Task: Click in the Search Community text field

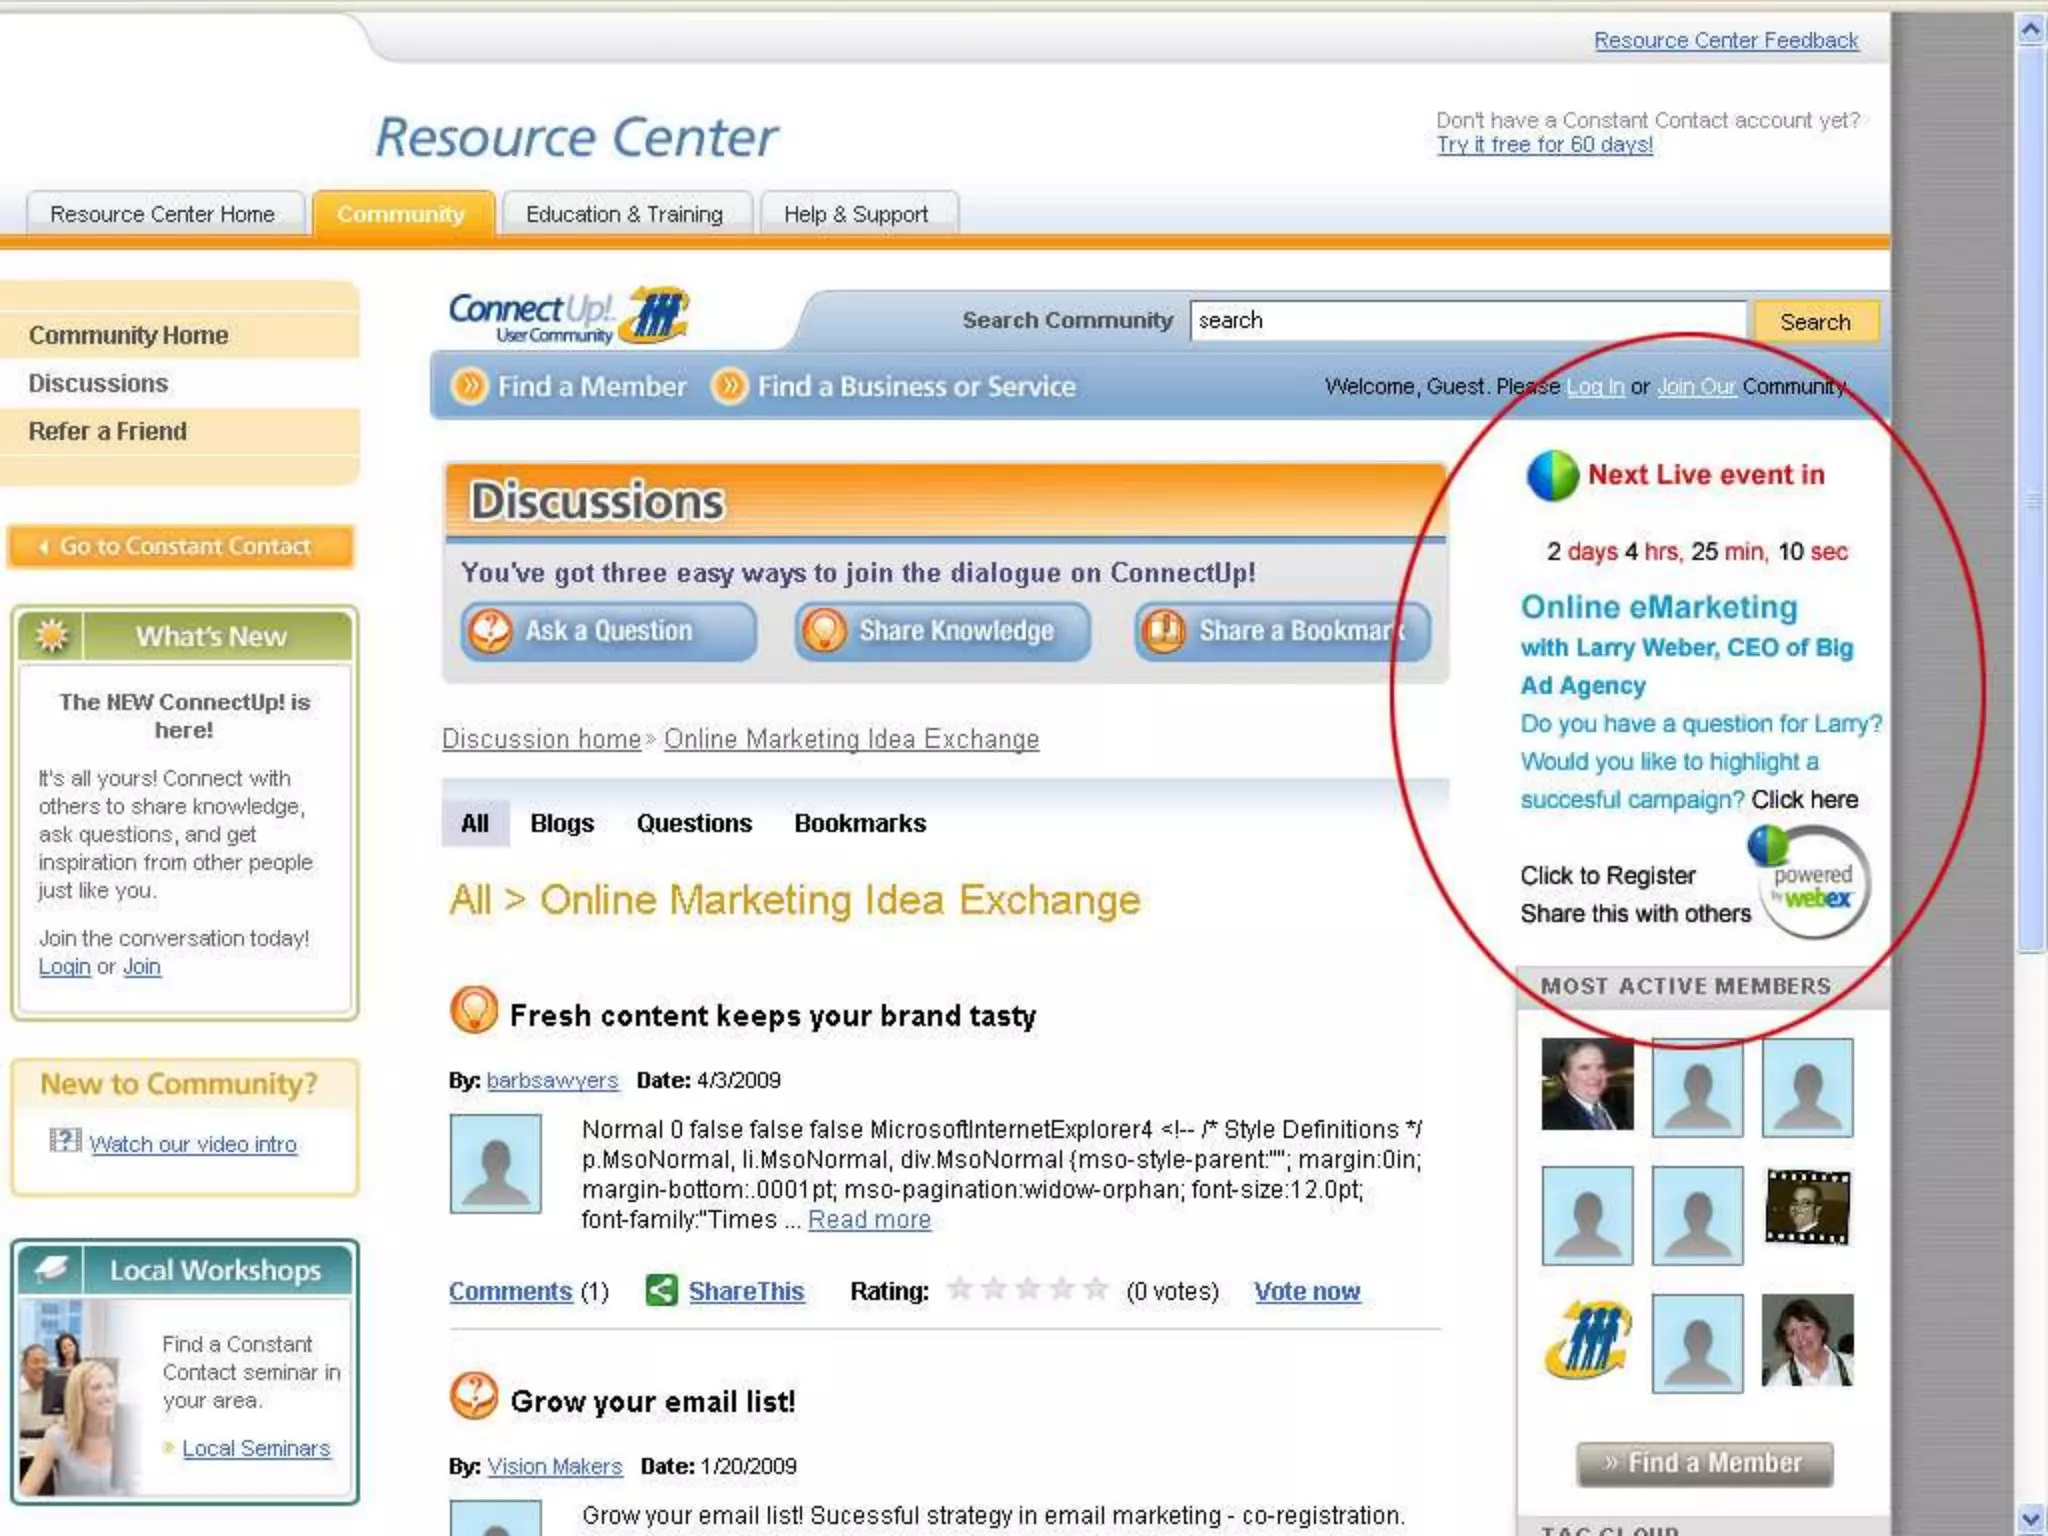Action: (x=1466, y=321)
